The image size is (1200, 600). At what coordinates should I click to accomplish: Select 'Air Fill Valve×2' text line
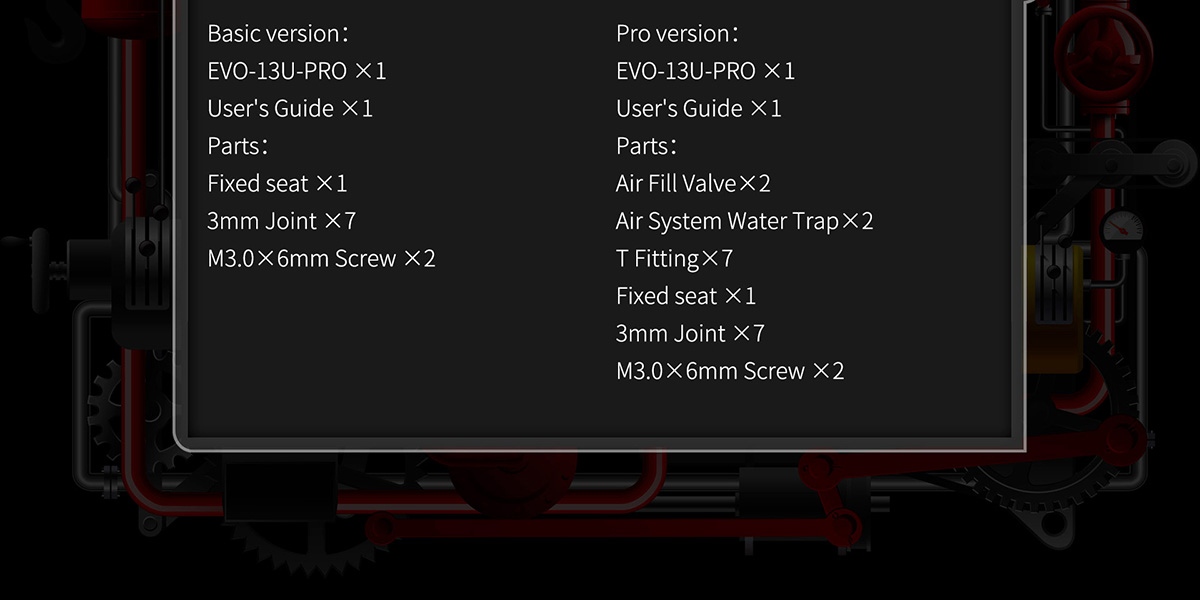coord(693,183)
